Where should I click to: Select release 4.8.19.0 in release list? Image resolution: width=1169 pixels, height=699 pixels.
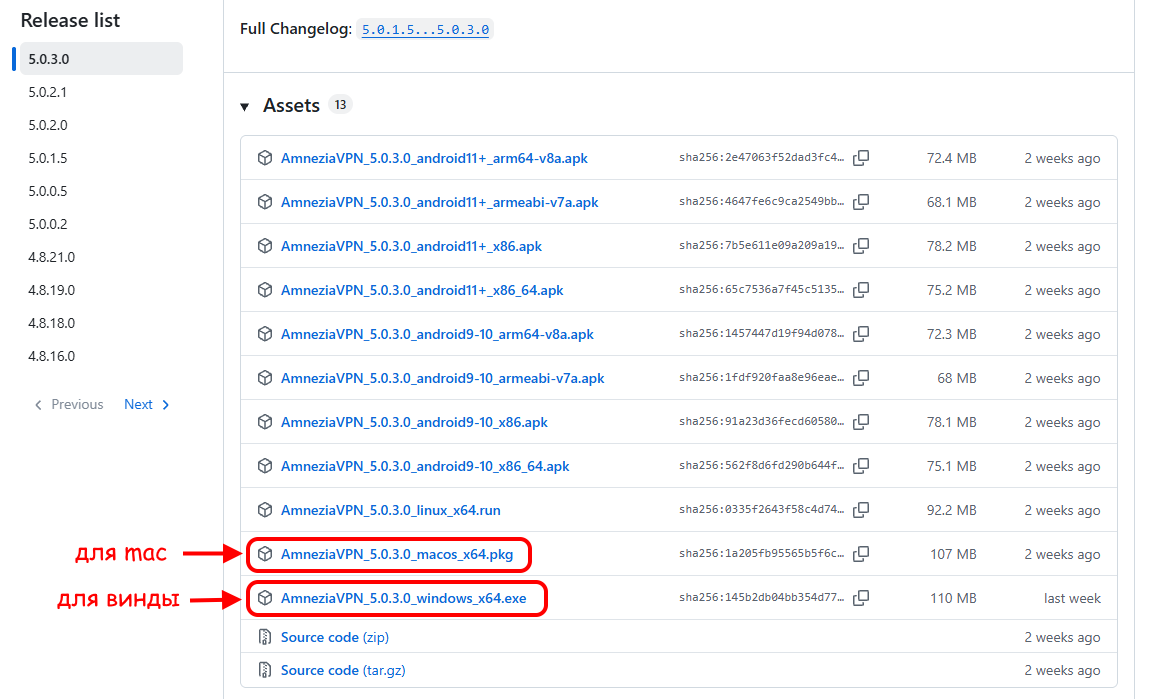(51, 290)
